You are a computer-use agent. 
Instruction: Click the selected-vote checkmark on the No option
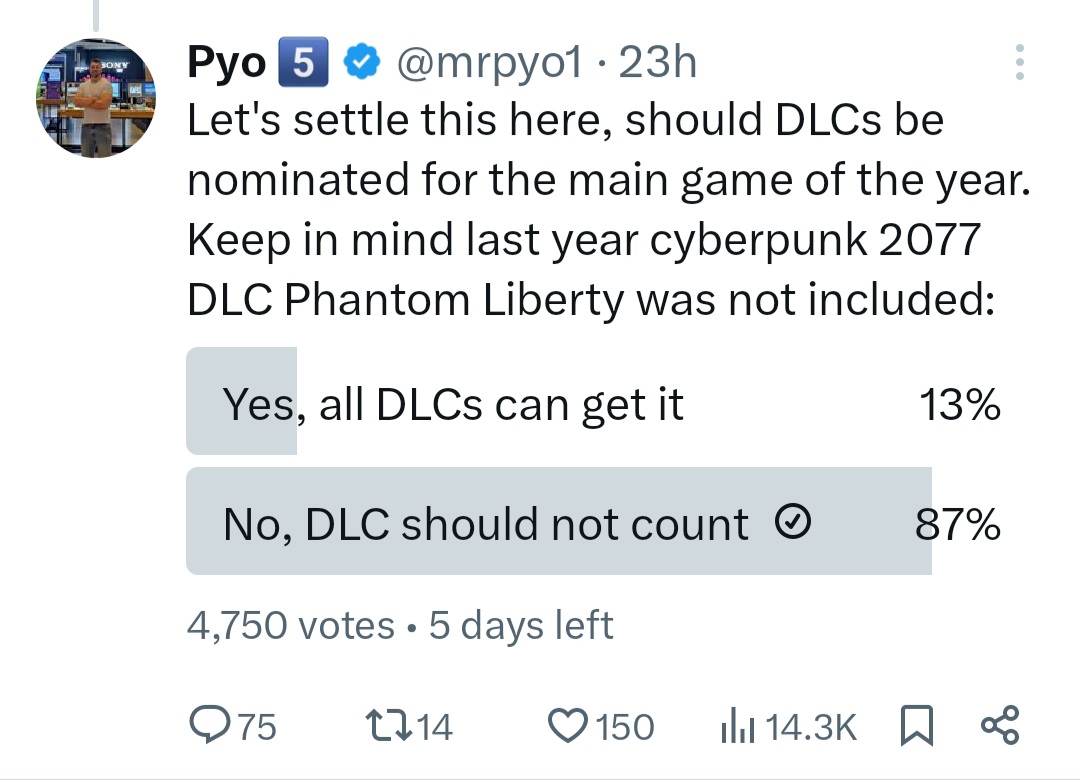click(793, 521)
